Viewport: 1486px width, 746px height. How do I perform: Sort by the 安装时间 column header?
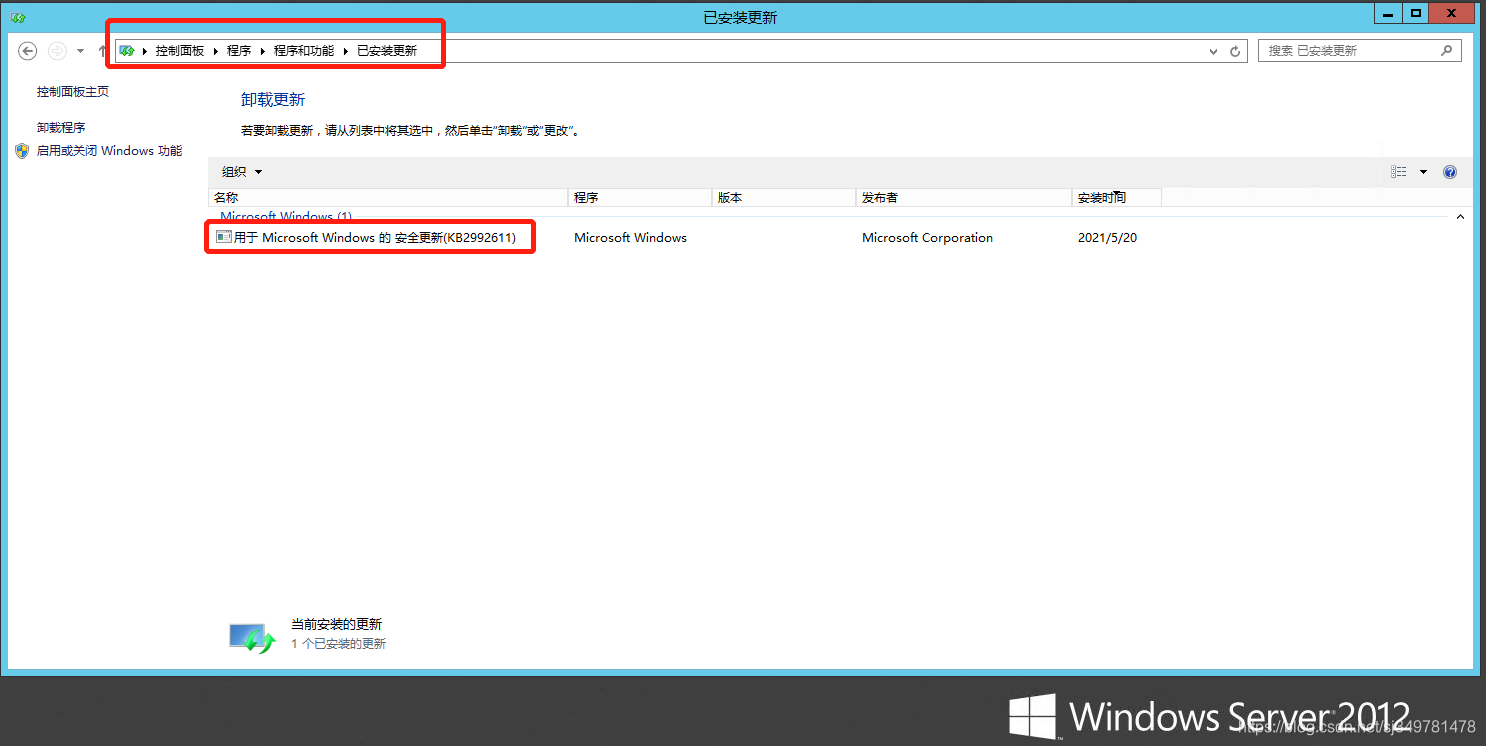pyautogui.click(x=1117, y=198)
